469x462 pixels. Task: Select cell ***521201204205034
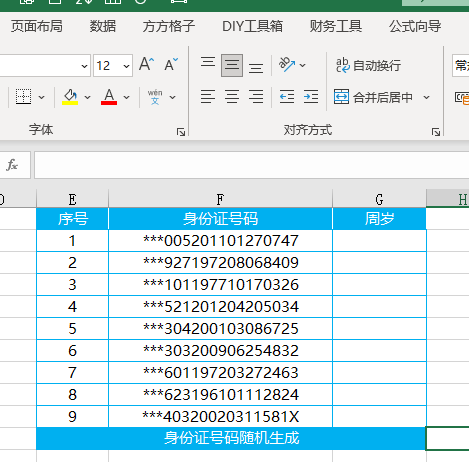click(220, 307)
